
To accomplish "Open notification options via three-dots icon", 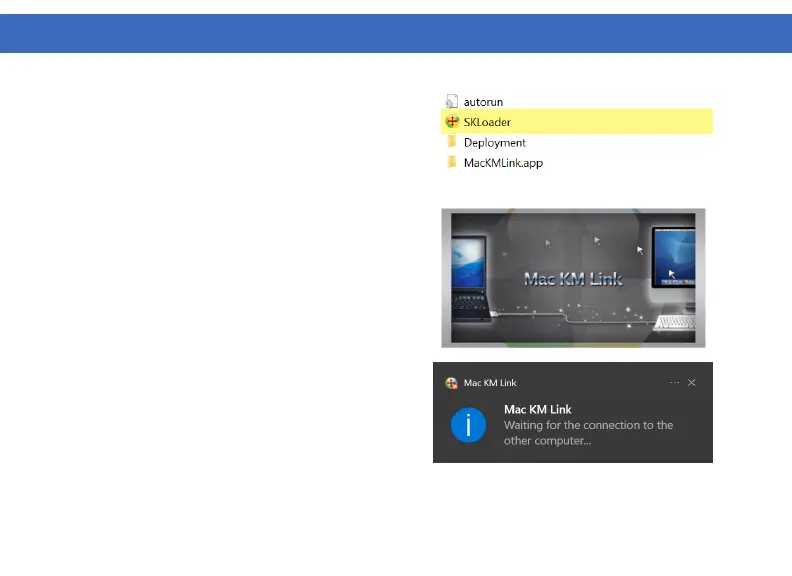I will tap(674, 382).
